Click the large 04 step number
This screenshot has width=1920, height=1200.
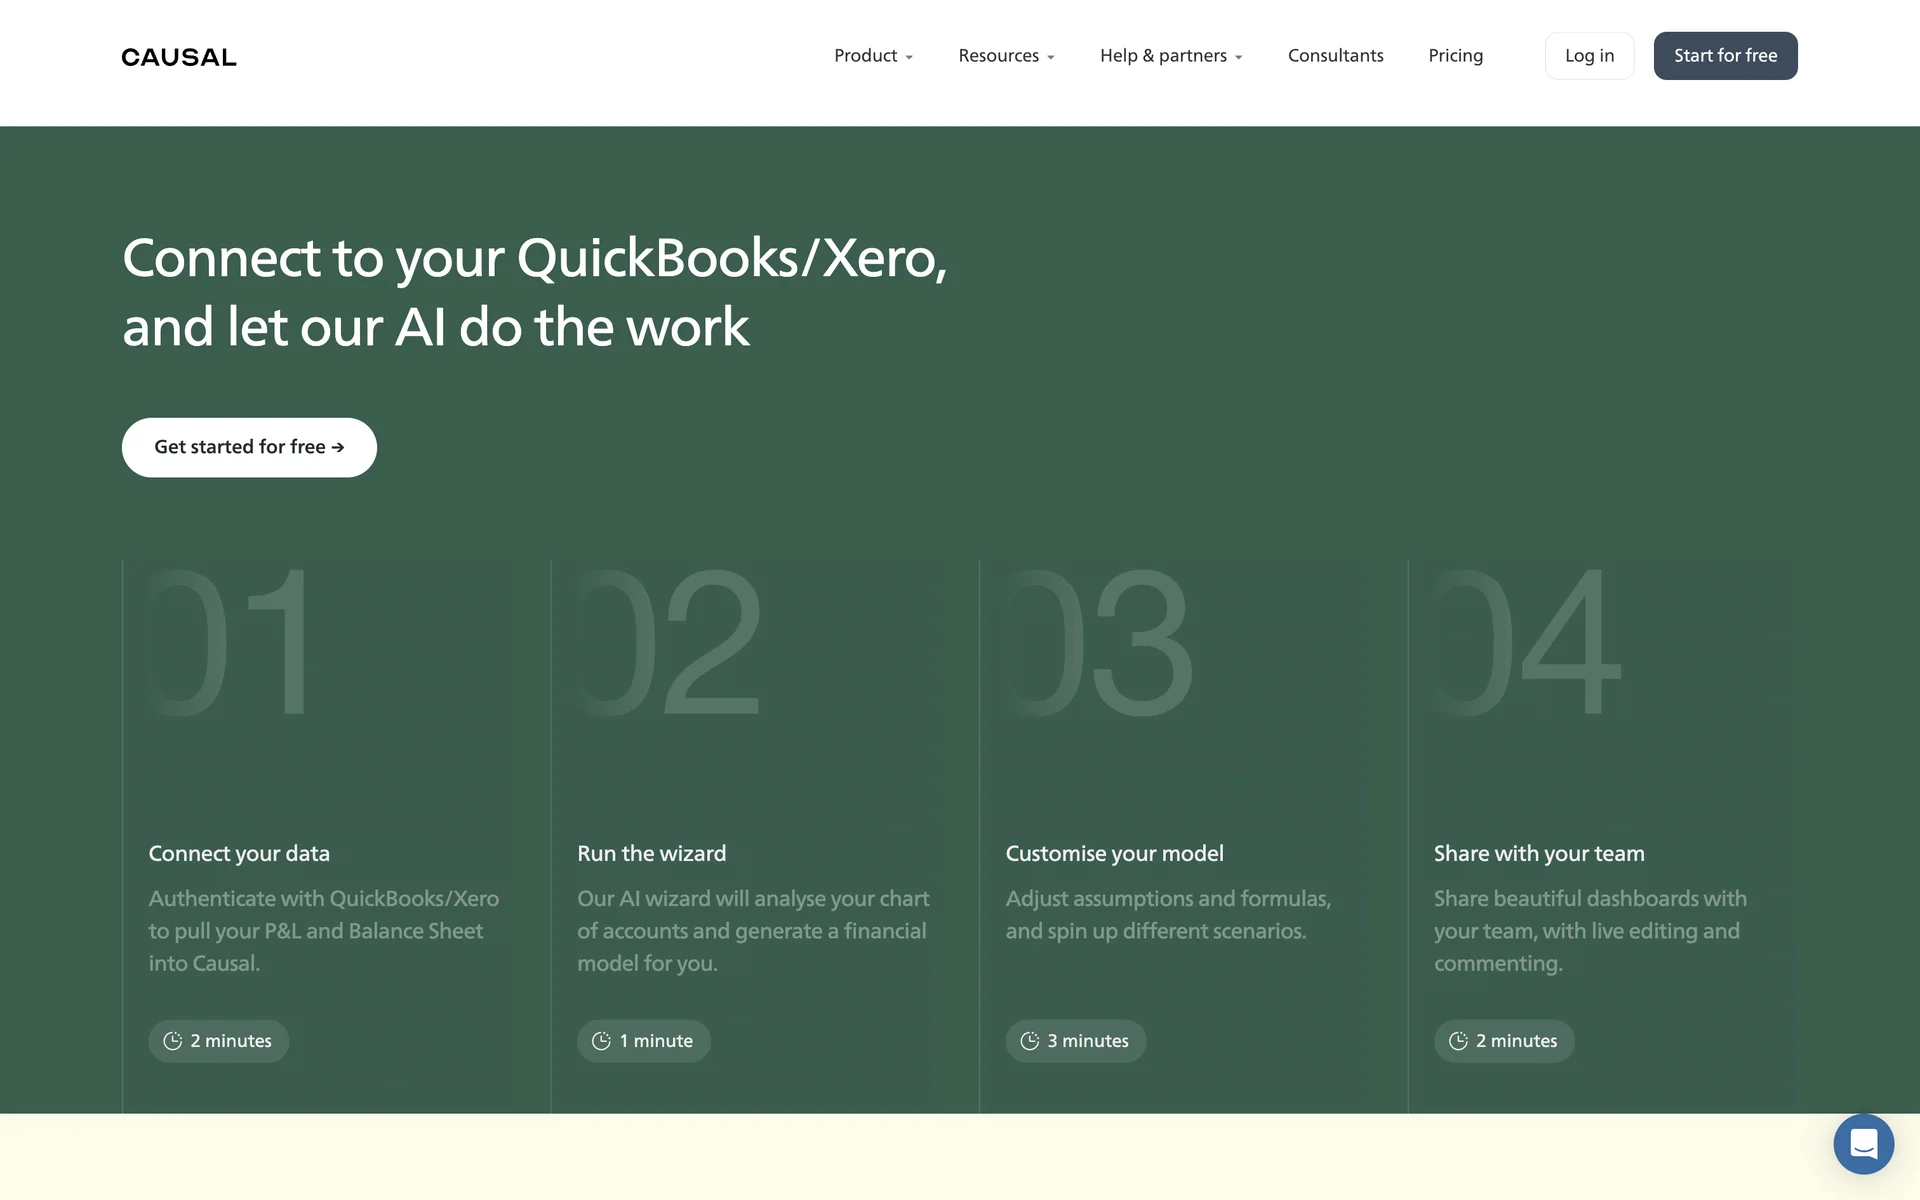(x=1525, y=642)
